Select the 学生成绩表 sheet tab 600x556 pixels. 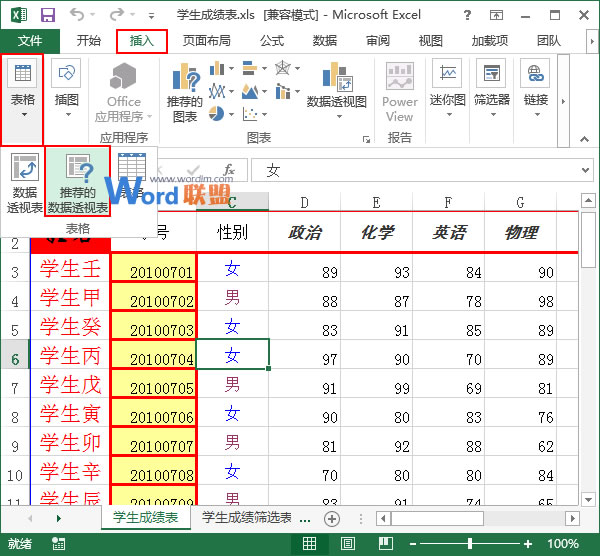point(146,517)
